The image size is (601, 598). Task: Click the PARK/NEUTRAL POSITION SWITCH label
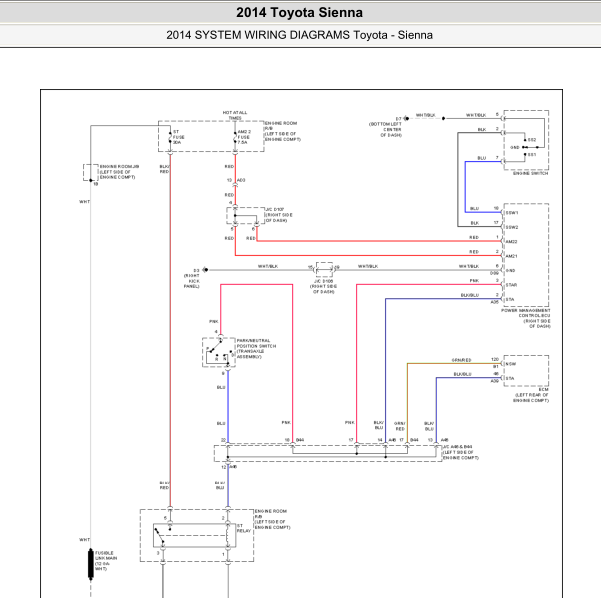256,348
